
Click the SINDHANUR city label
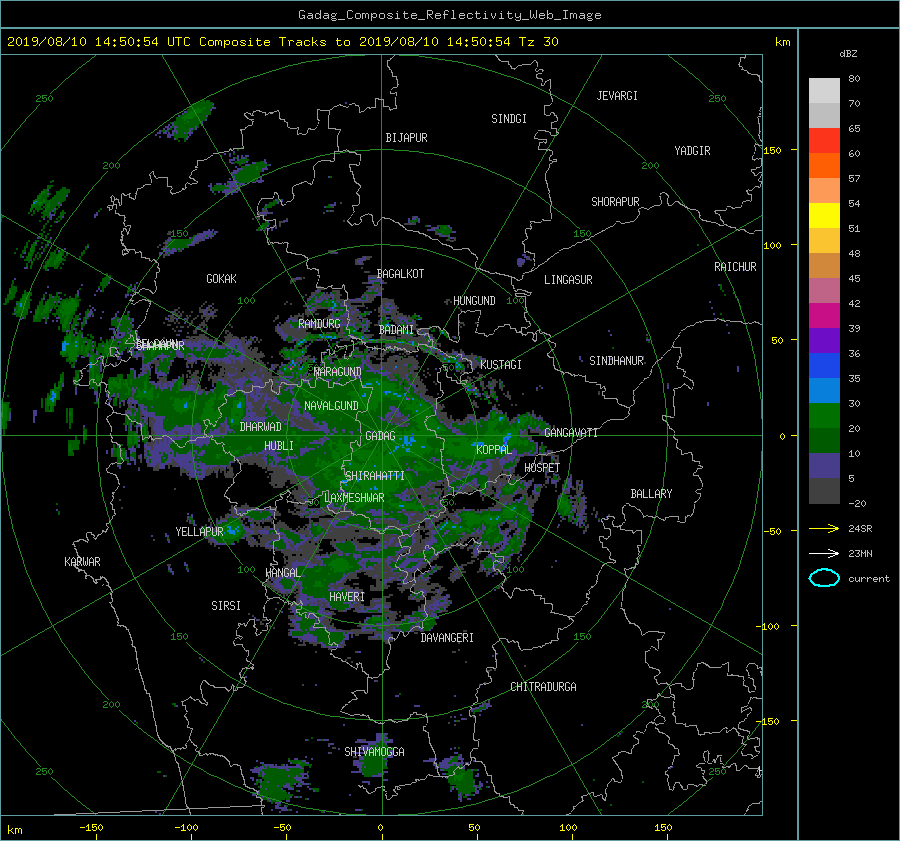[616, 361]
